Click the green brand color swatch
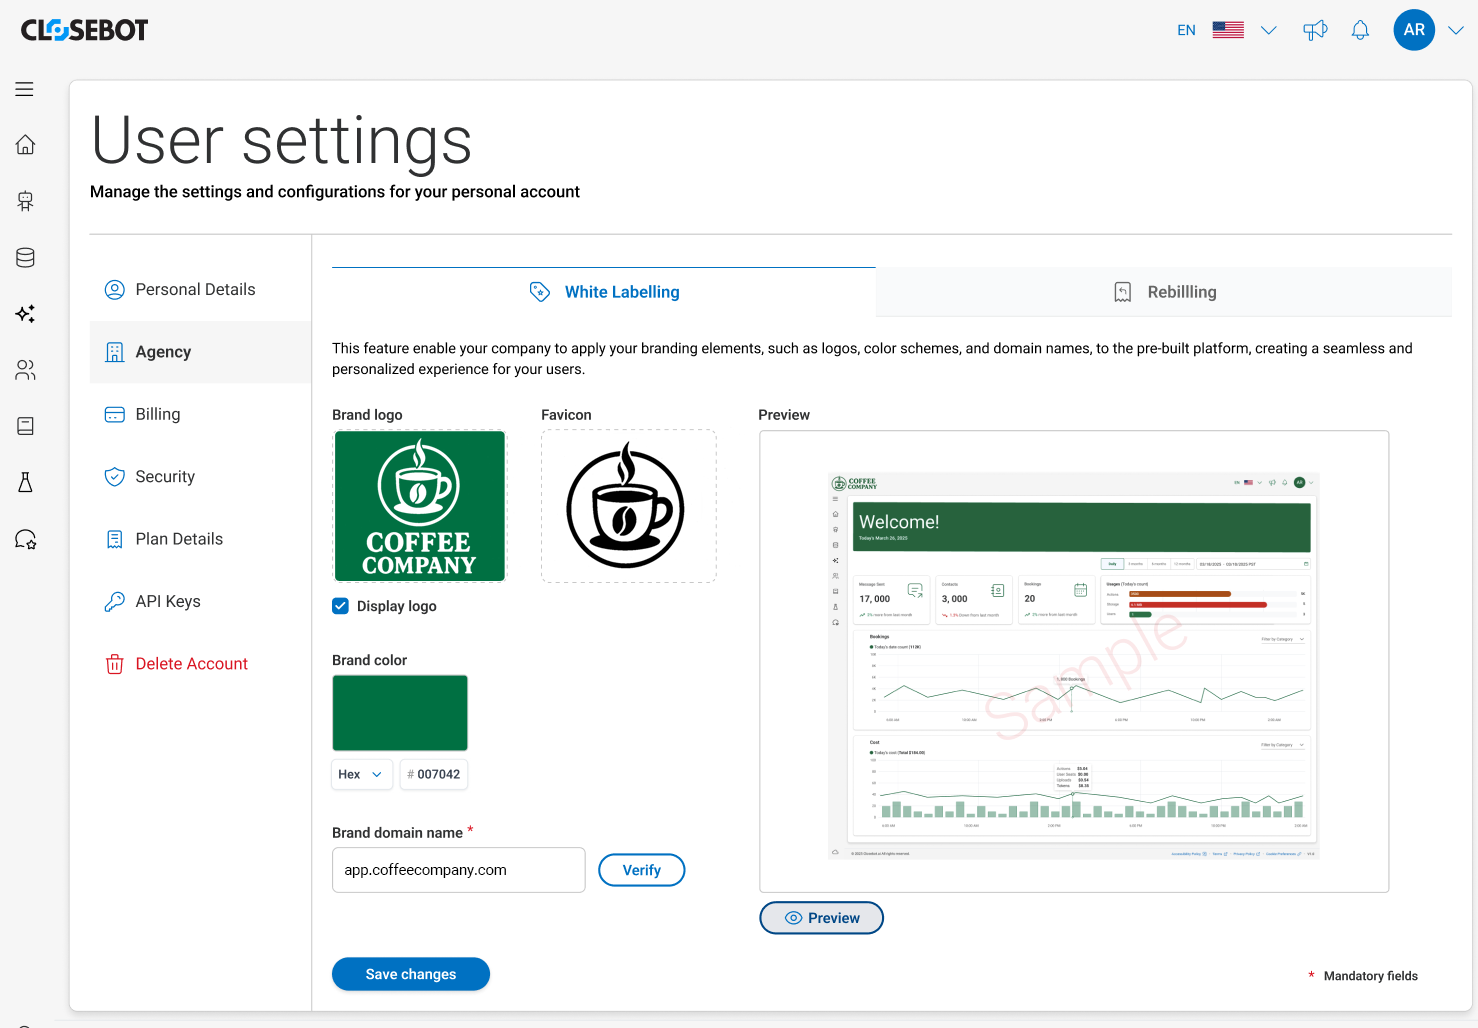 click(400, 713)
